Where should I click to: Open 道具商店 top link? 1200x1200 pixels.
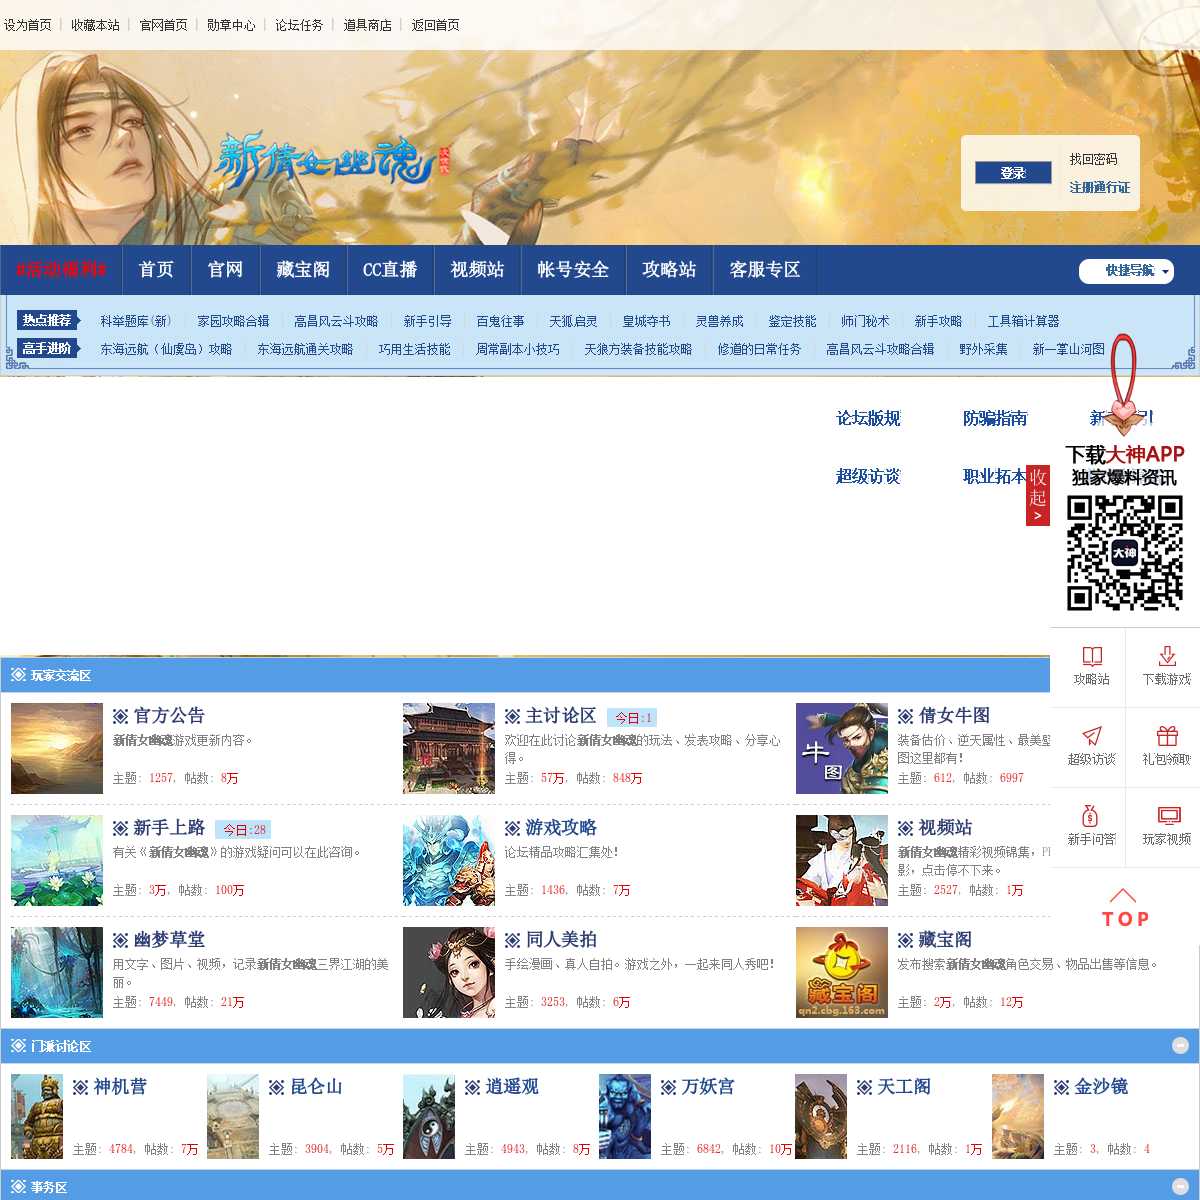pyautogui.click(x=367, y=25)
